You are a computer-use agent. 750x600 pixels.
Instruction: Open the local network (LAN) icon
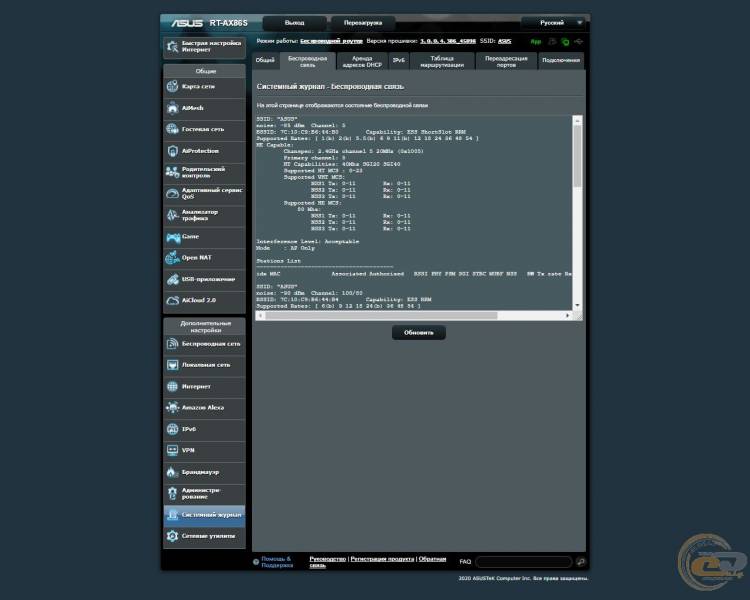172,365
